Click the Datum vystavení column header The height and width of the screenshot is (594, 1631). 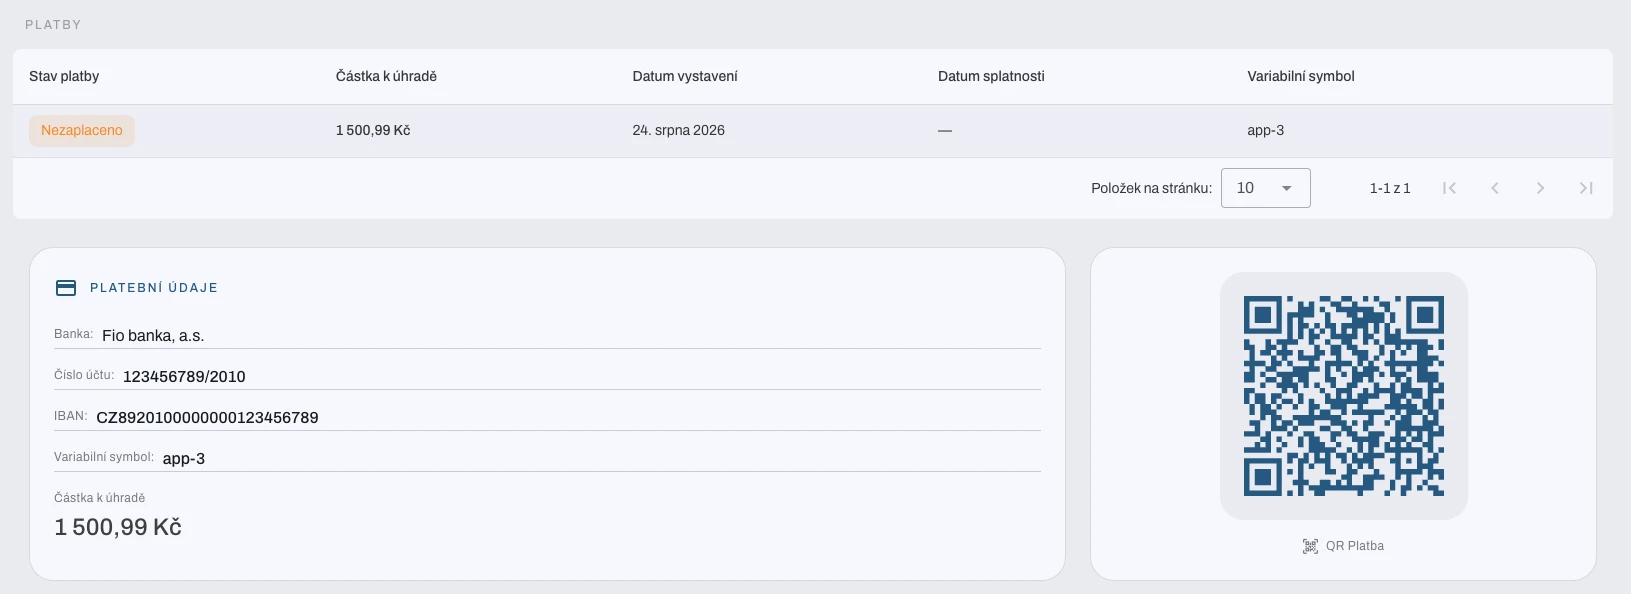click(685, 76)
